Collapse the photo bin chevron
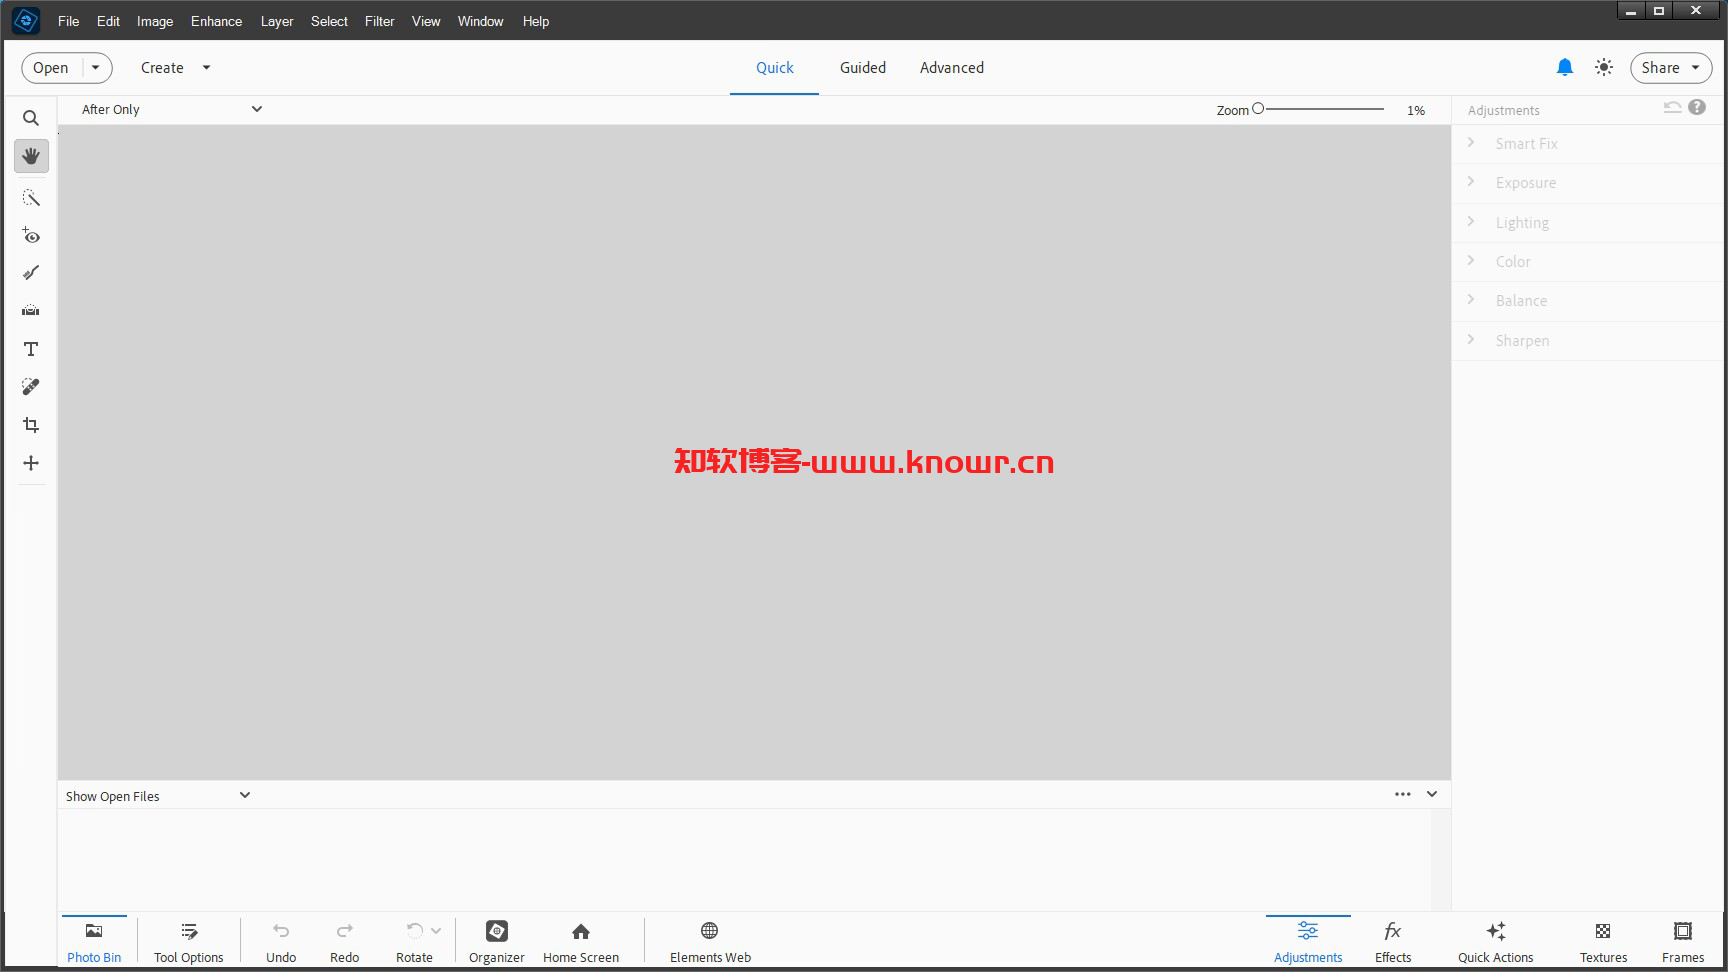 click(x=1432, y=794)
